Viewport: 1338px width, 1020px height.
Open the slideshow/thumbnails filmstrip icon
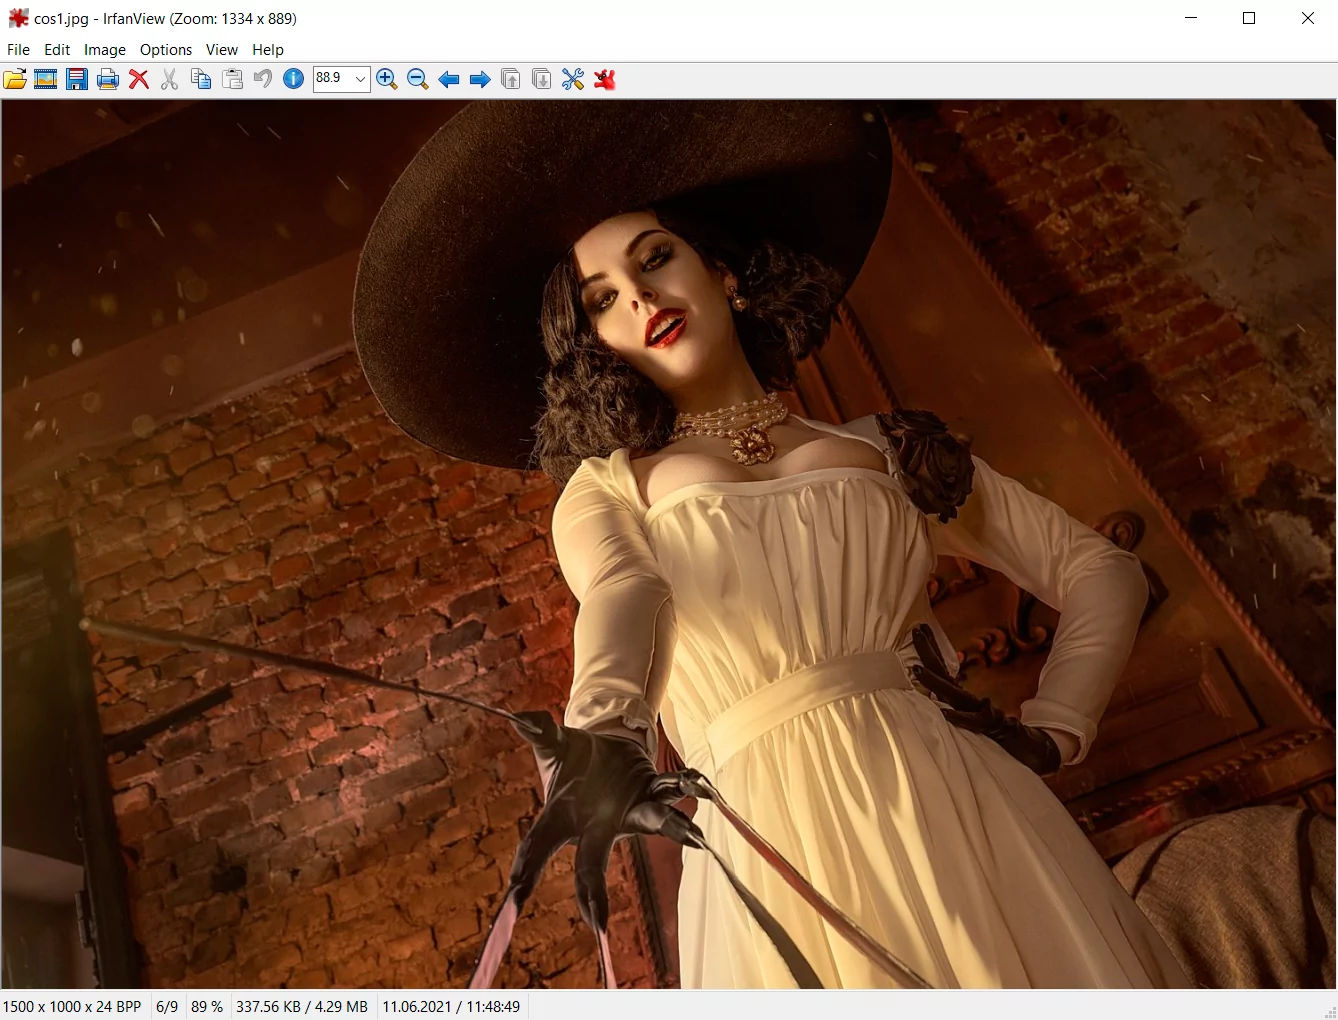46,79
